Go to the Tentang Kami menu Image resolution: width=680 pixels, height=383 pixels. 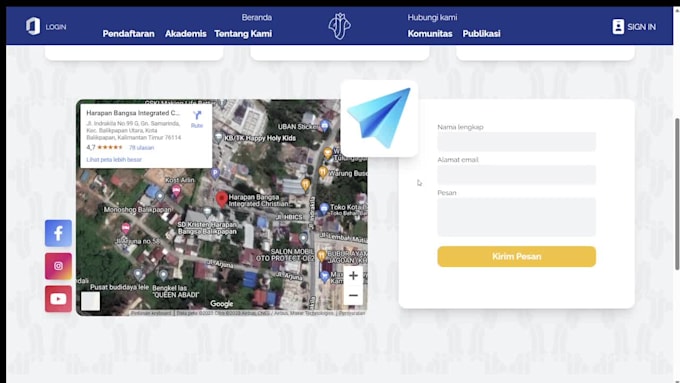click(x=243, y=33)
